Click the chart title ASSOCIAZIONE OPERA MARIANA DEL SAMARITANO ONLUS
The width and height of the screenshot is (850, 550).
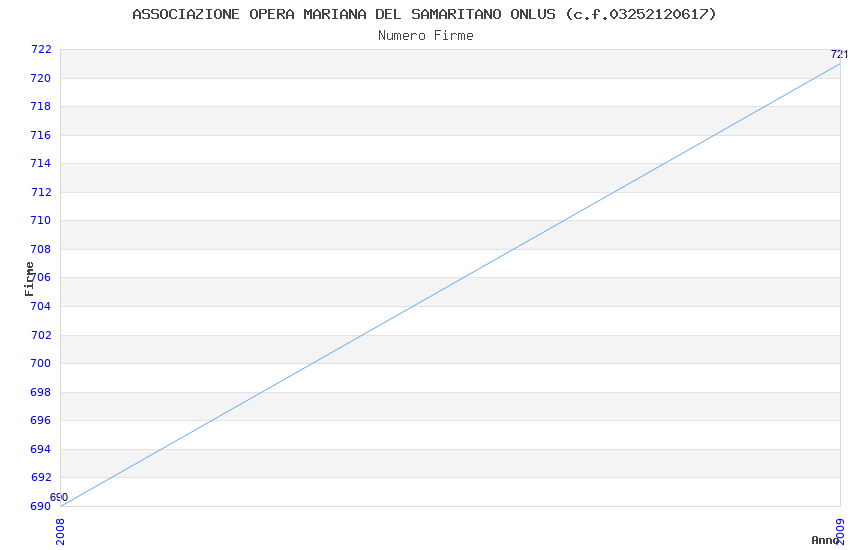click(424, 14)
